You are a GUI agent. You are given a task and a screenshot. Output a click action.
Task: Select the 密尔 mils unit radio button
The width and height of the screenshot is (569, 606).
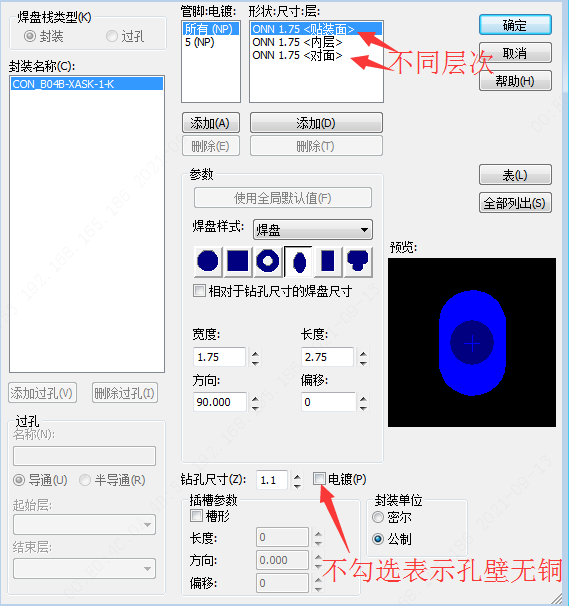[378, 517]
